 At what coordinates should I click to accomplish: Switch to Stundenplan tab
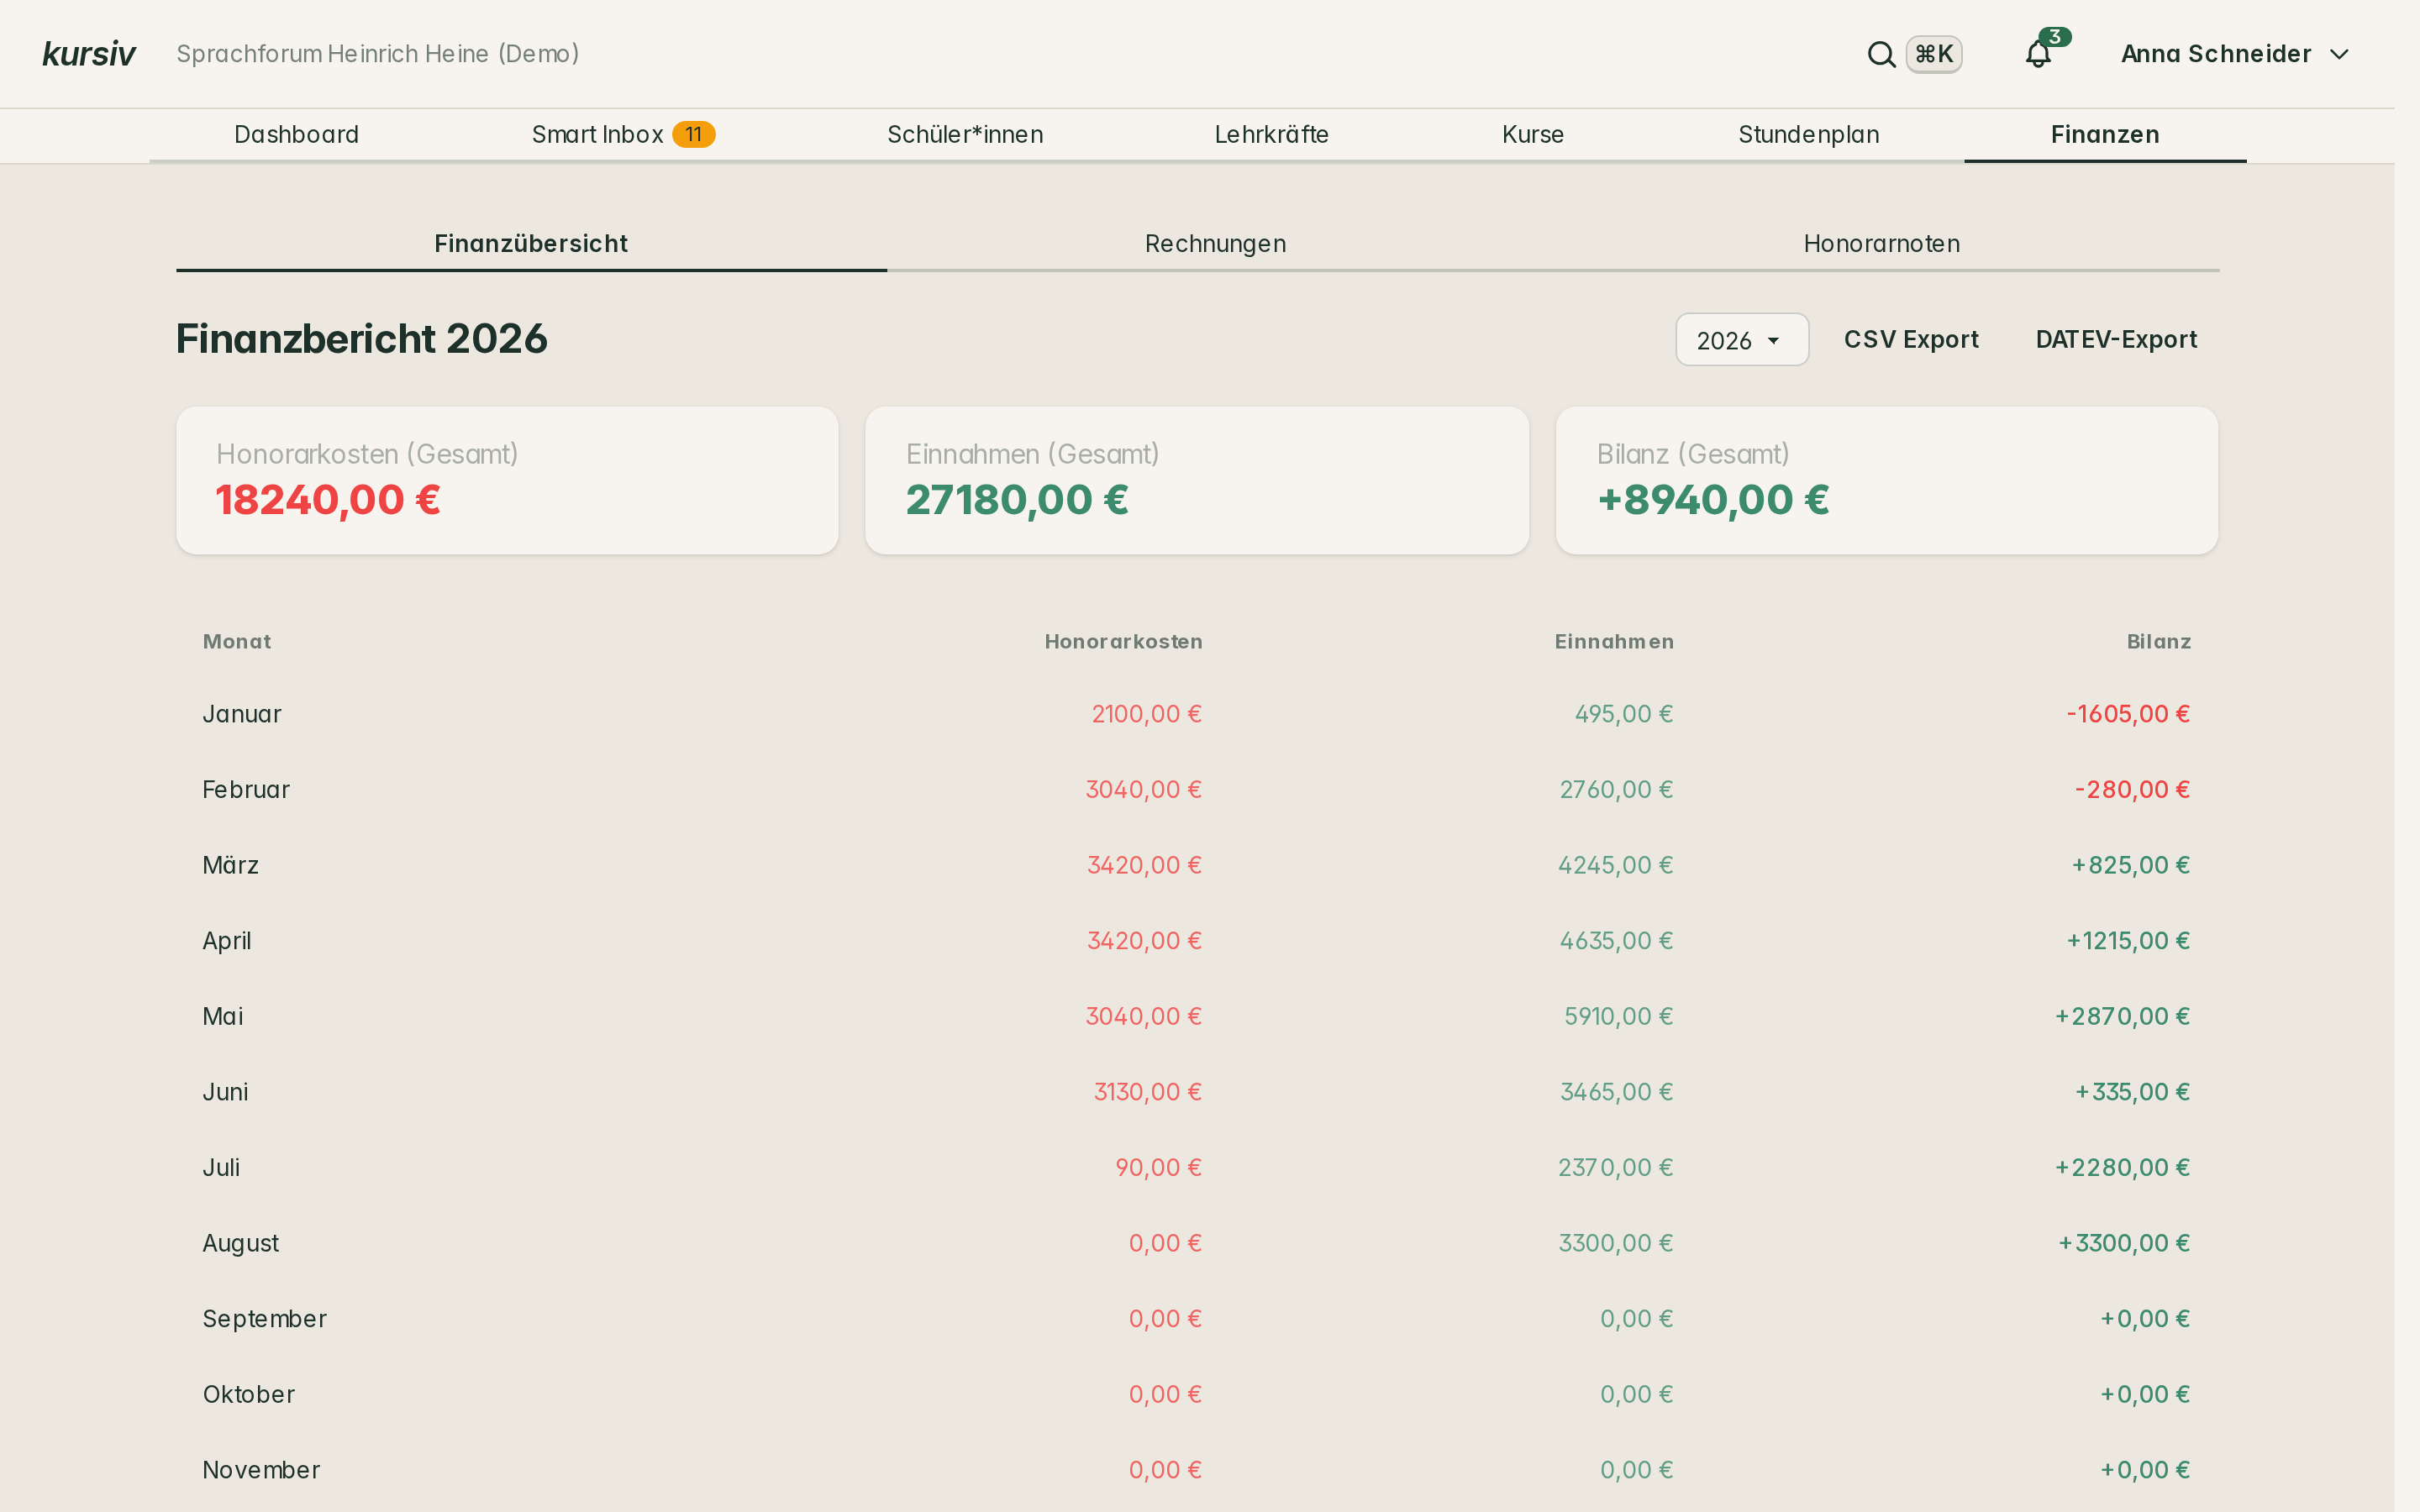click(x=1808, y=135)
